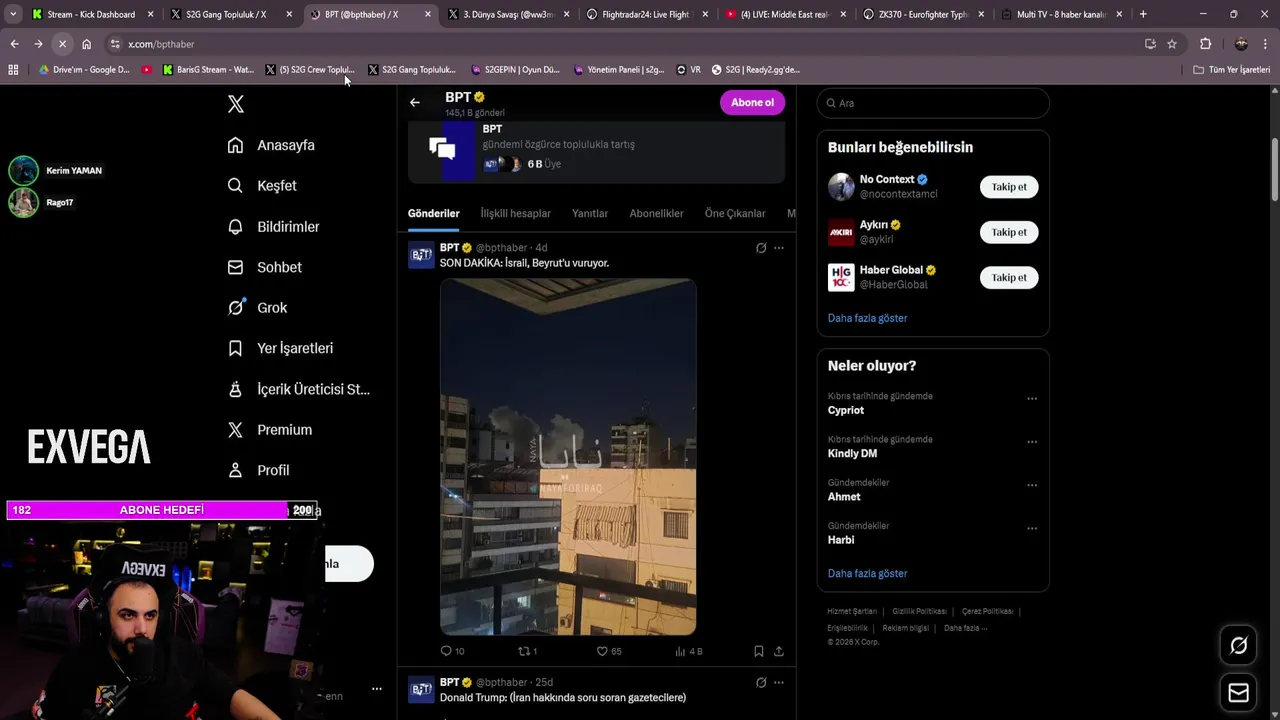Viewport: 1280px width, 720px height.
Task: Open the tab search dropdown
Action: 12,14
